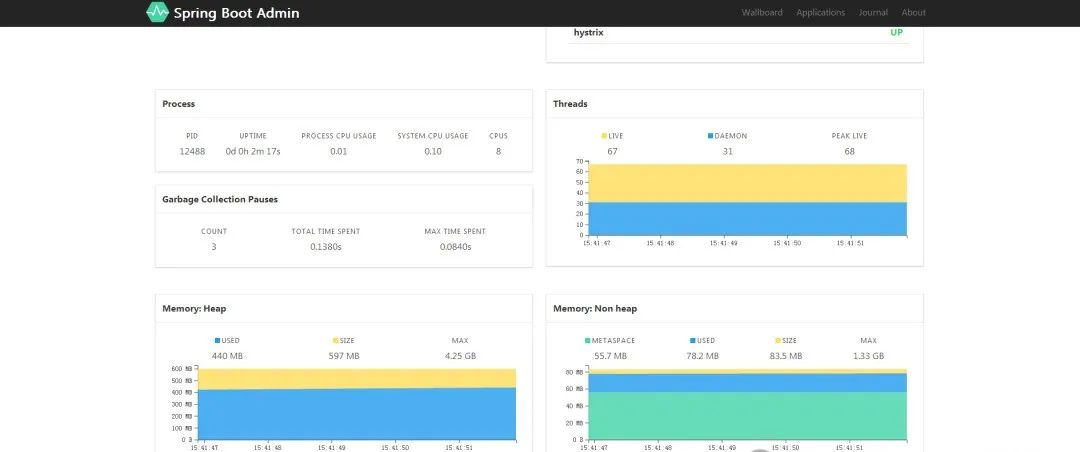Click the metaspace value 55.7 MB

point(610,356)
